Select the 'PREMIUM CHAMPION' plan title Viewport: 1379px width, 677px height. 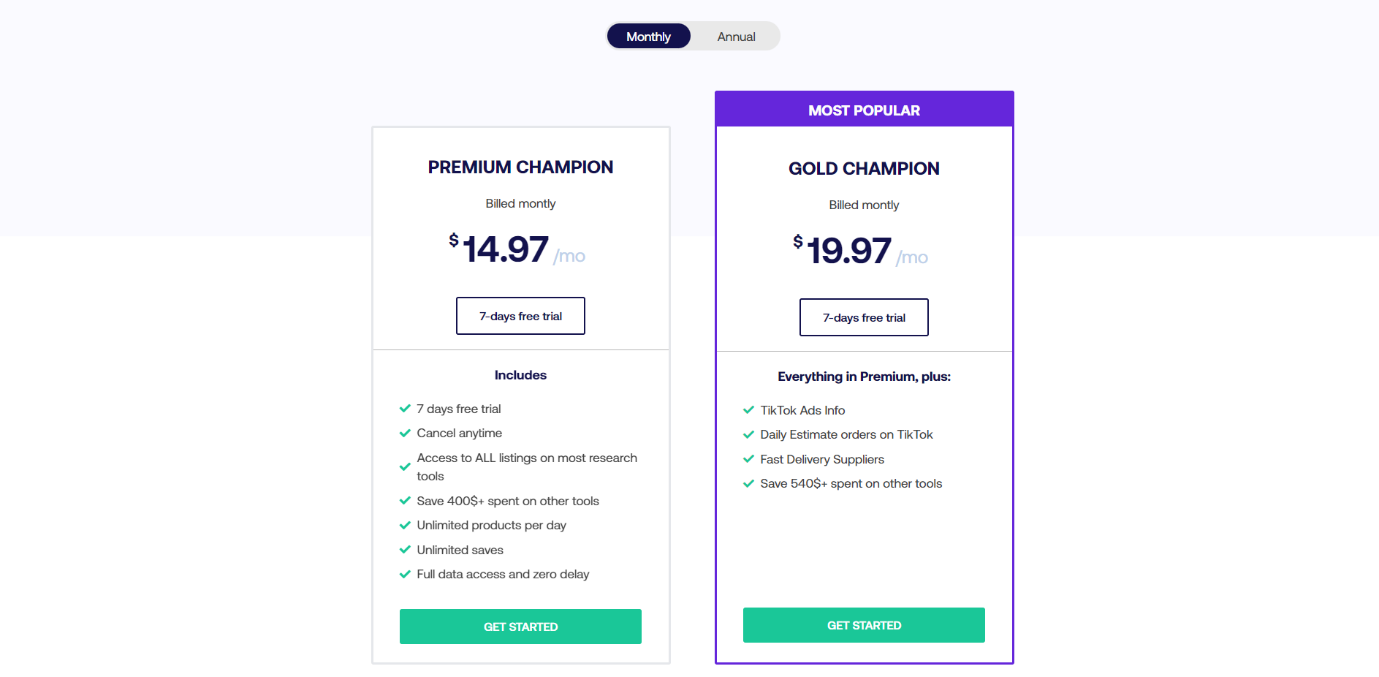[x=520, y=167]
